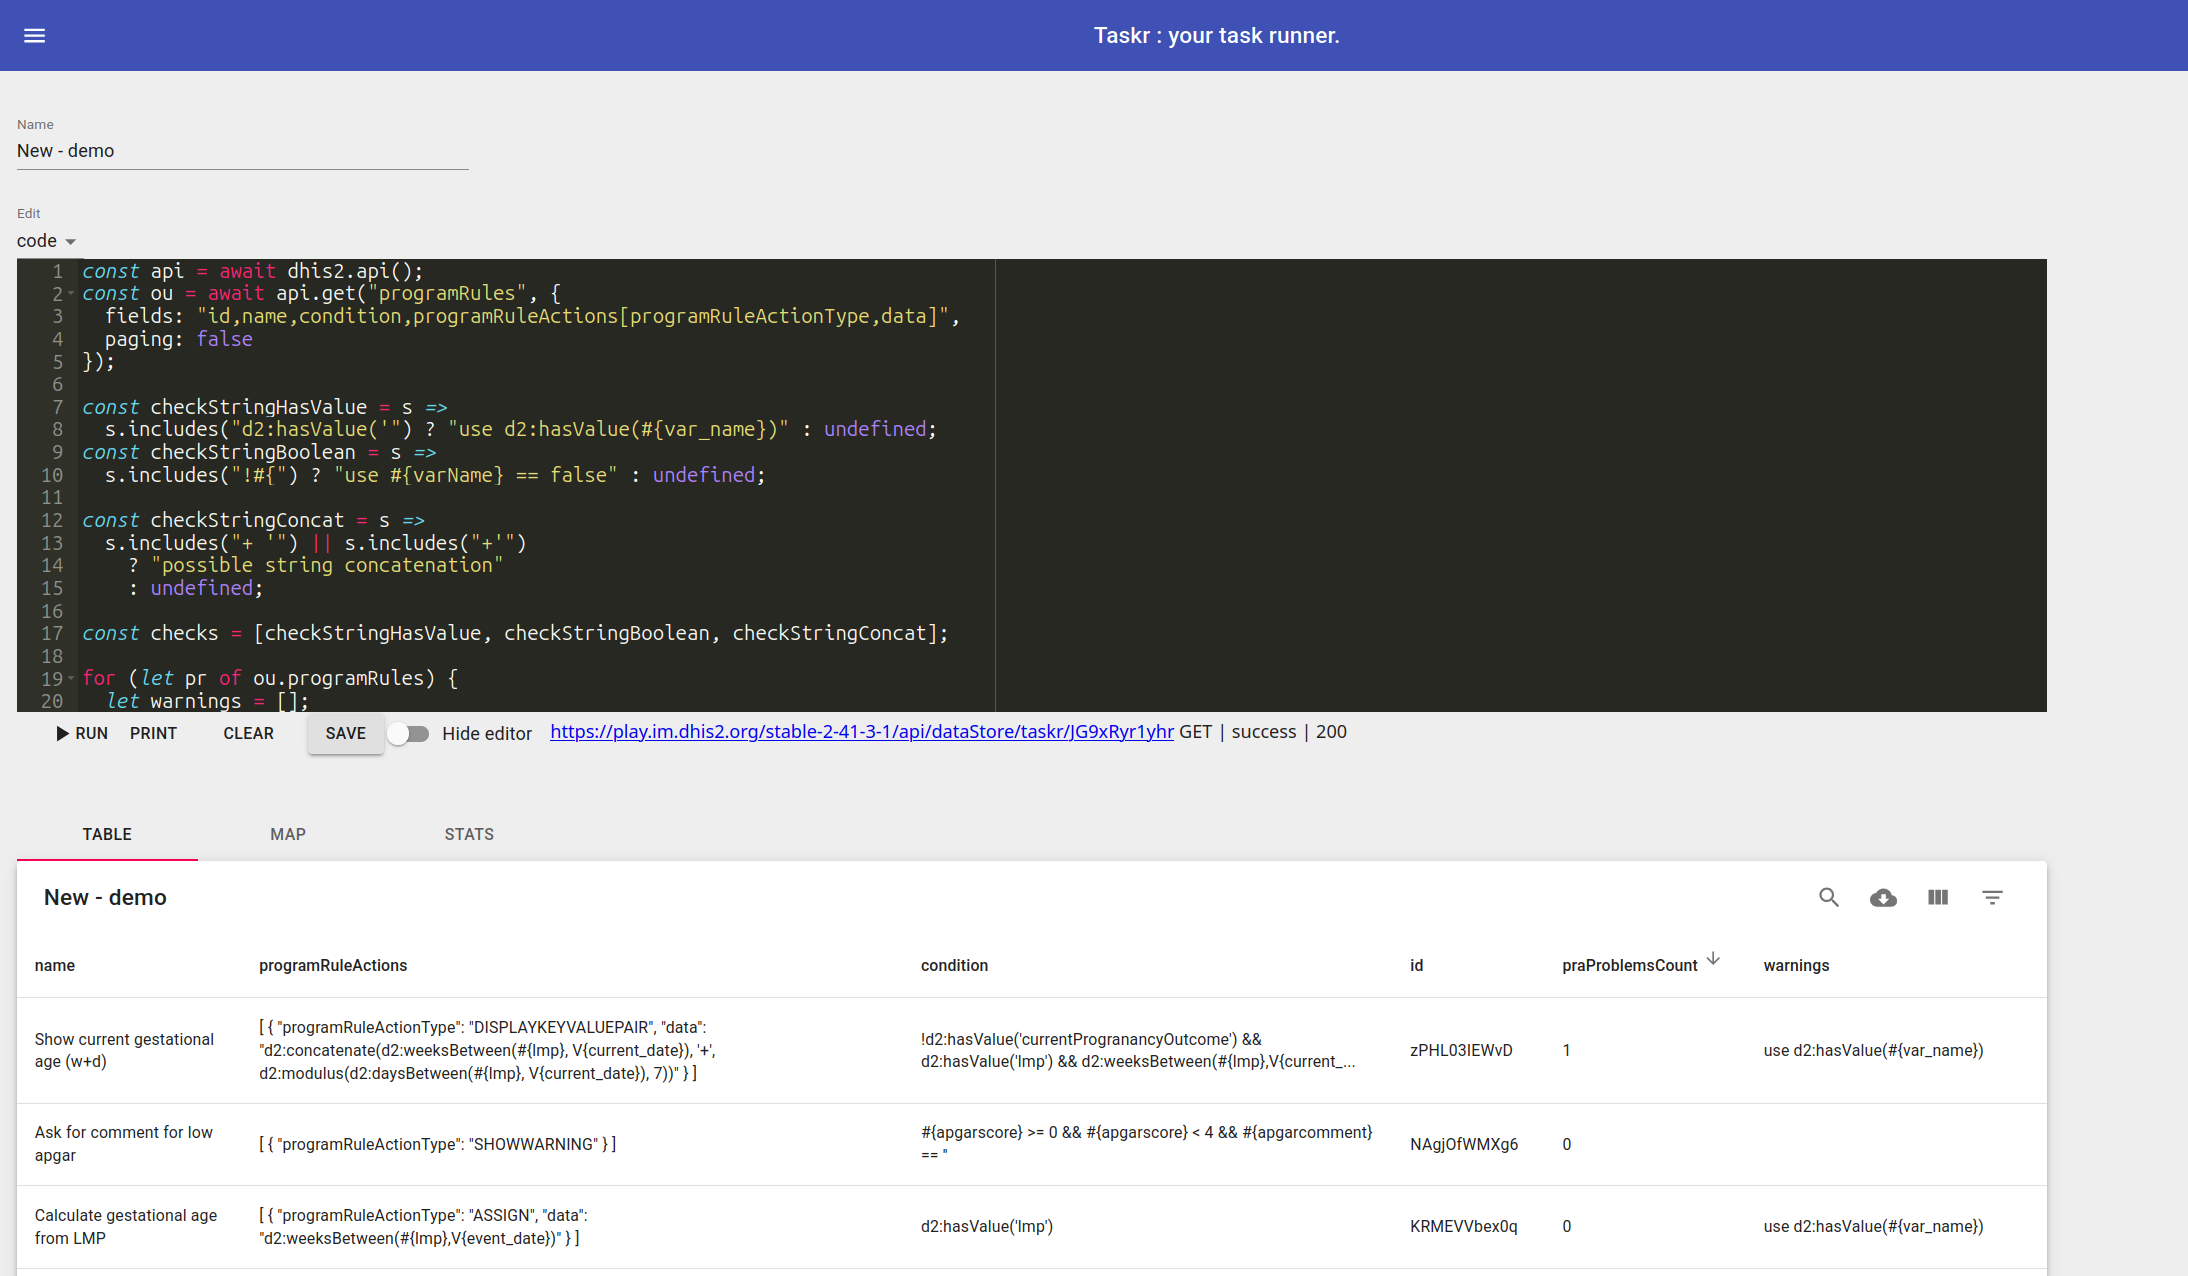
Task: Click the 'Taskr : your task runner.' title
Action: (x=1216, y=36)
